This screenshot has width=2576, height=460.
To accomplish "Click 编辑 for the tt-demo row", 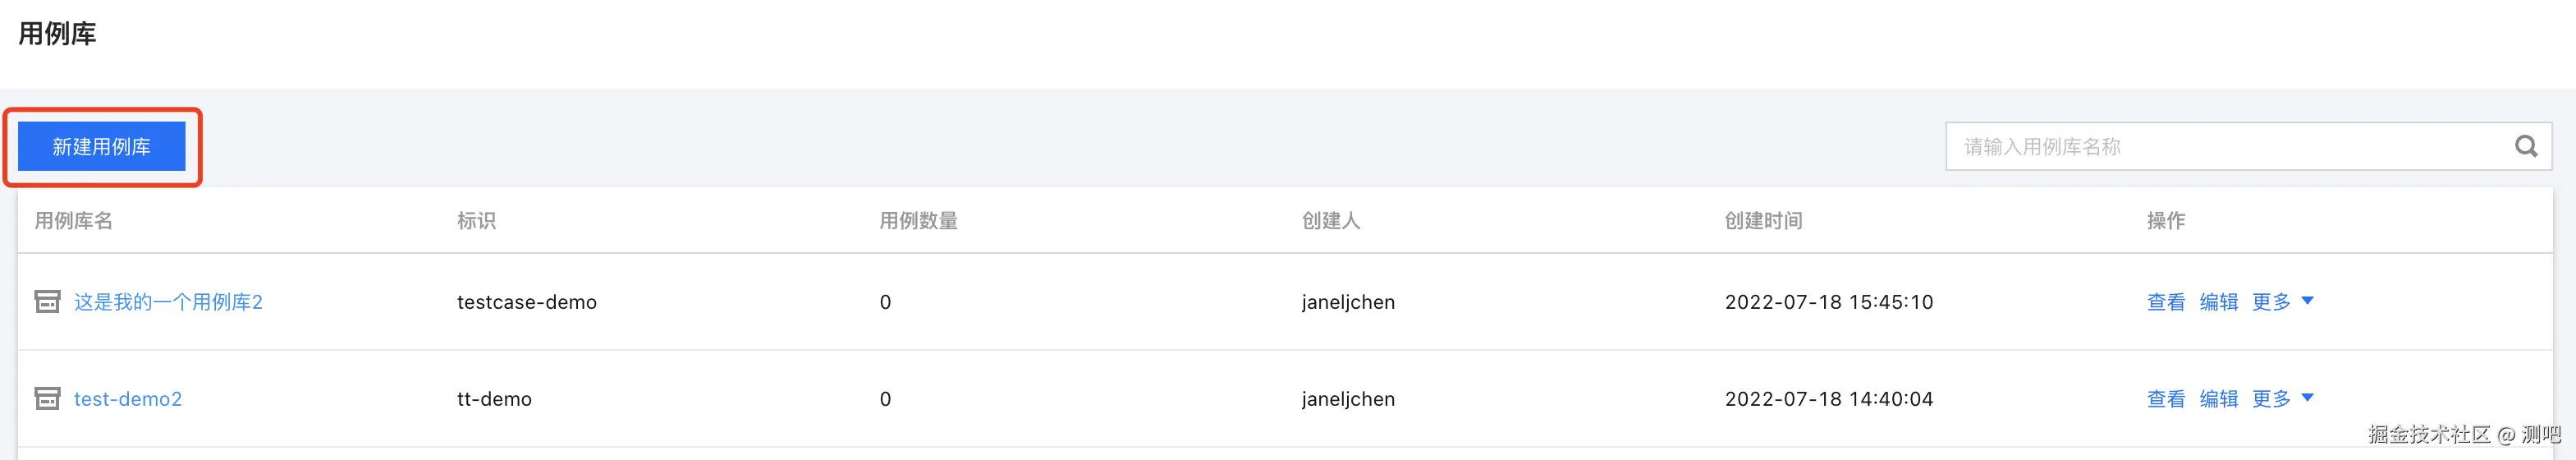I will coord(2218,399).
